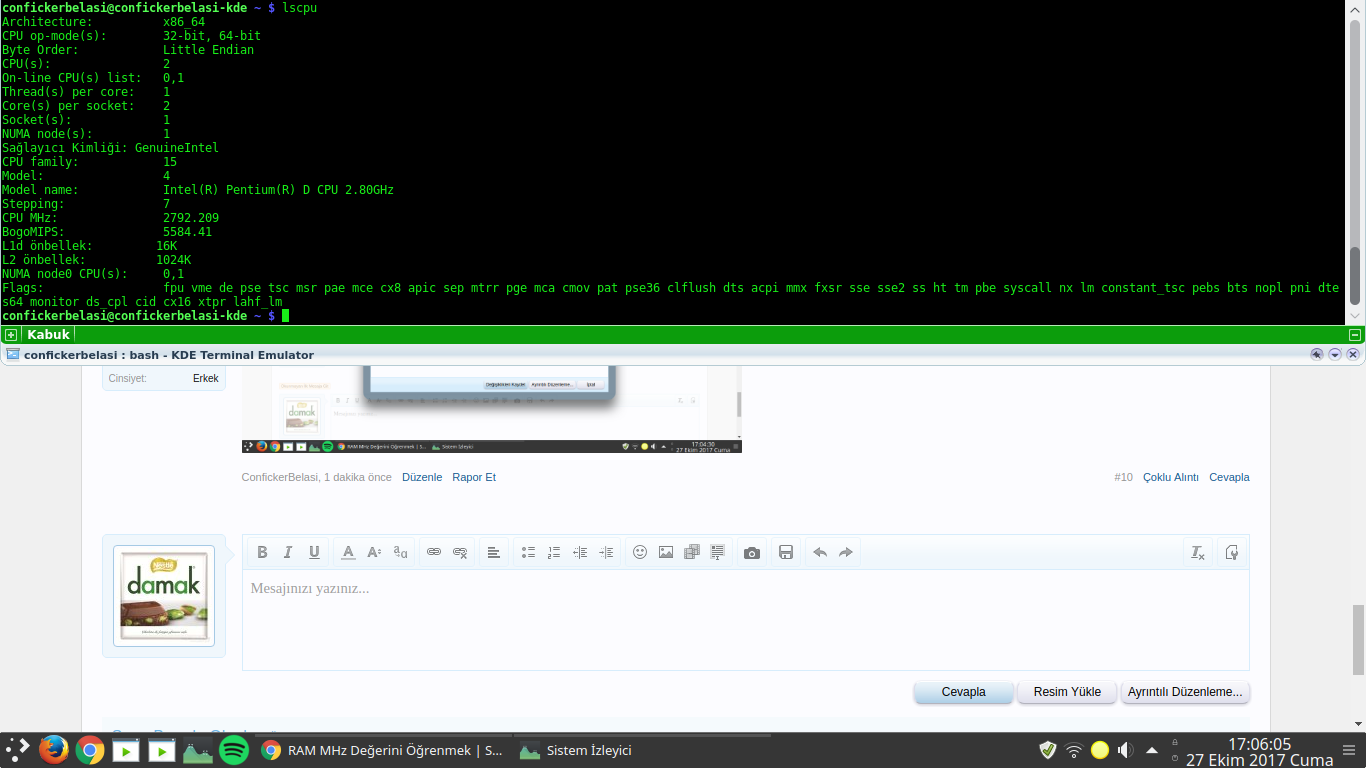Open the Wi-Fi network tray applet
1366x768 pixels.
point(1074,750)
